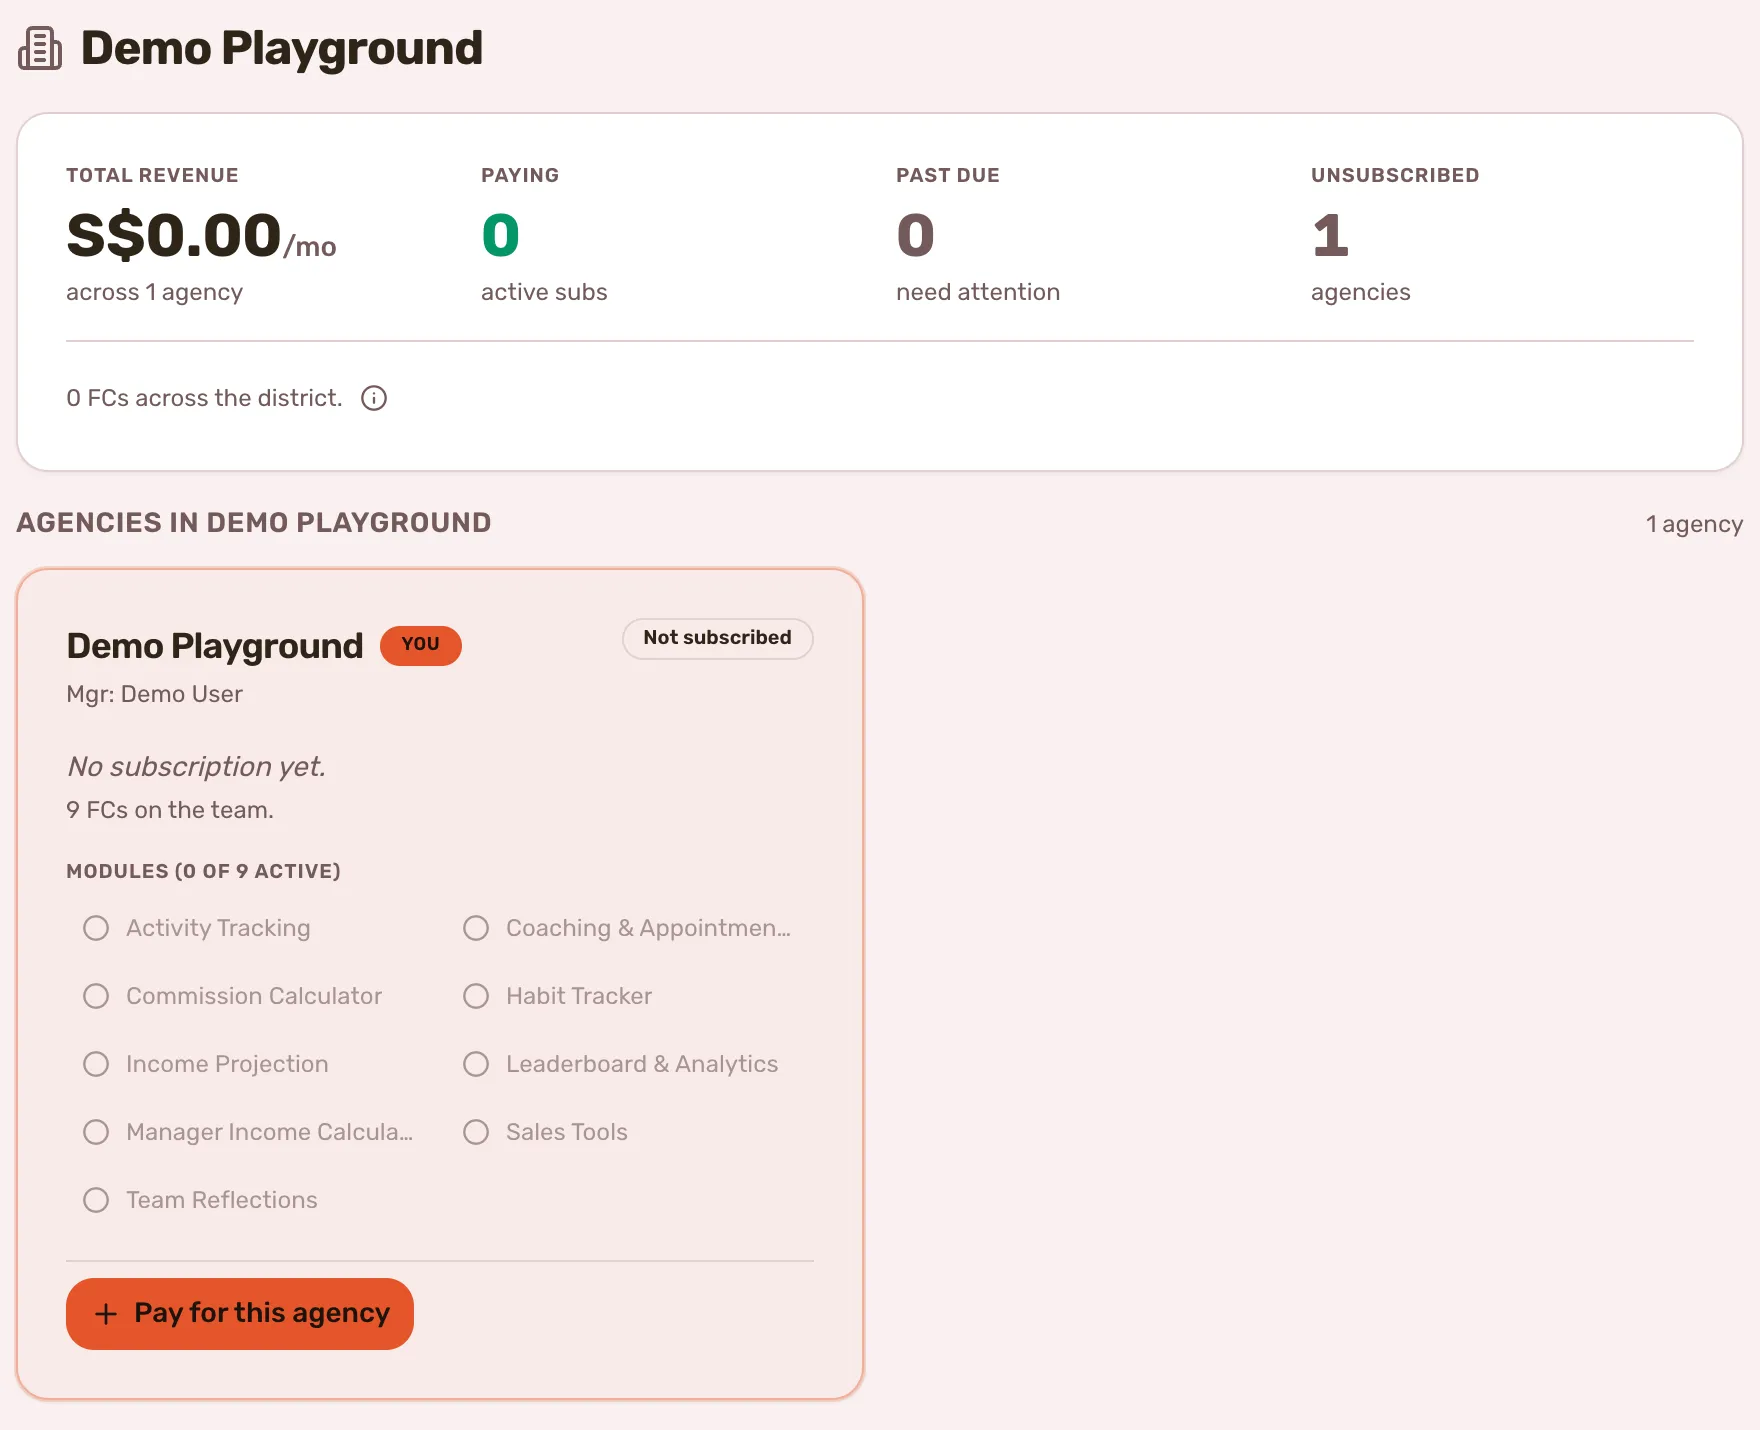Click the Income Projection module circle
1760x1430 pixels.
96,1064
